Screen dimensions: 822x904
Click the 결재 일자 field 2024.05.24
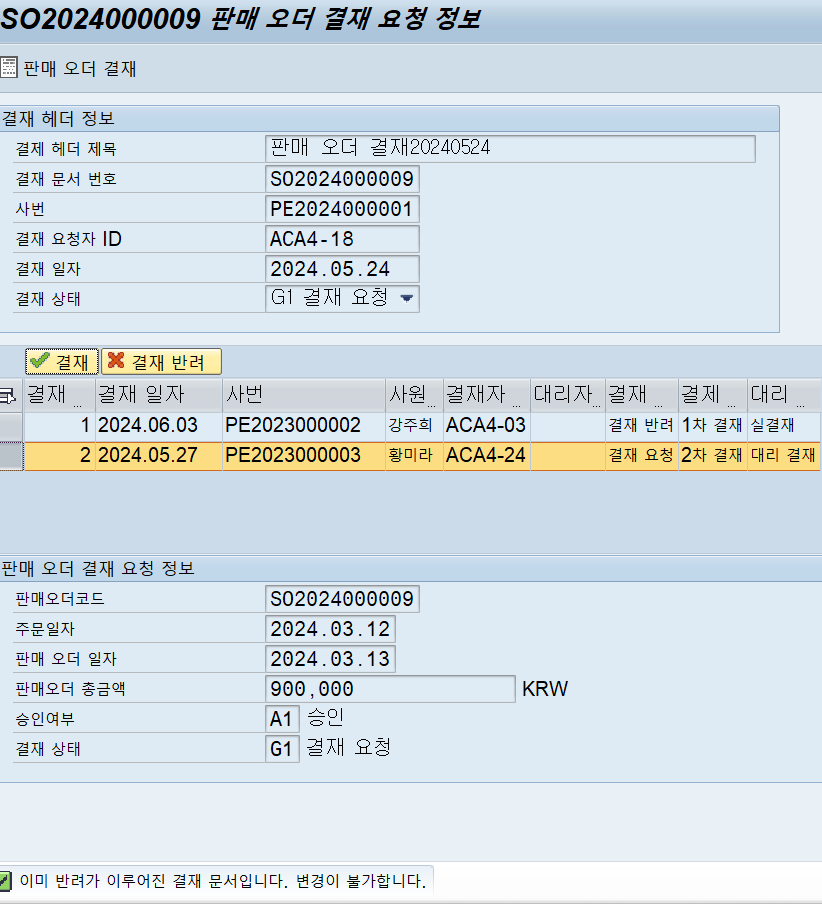click(x=342, y=269)
